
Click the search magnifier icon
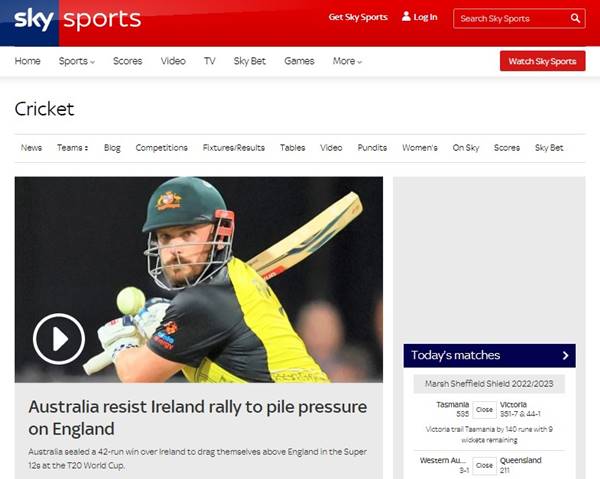575,18
